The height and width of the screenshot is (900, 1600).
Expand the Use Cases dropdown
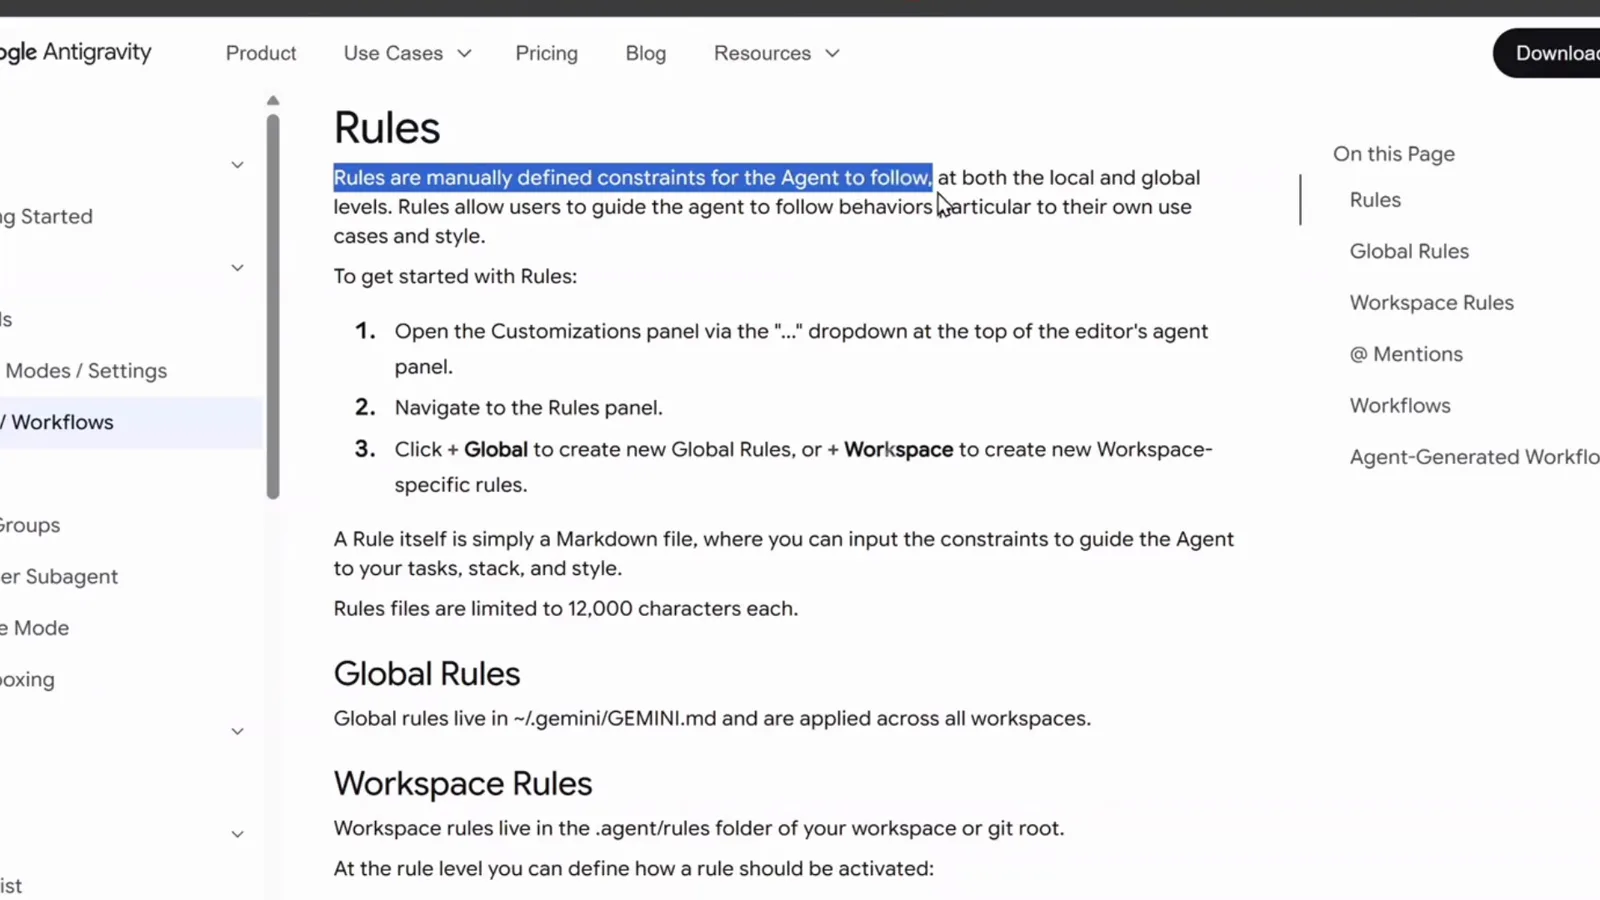tap(407, 53)
